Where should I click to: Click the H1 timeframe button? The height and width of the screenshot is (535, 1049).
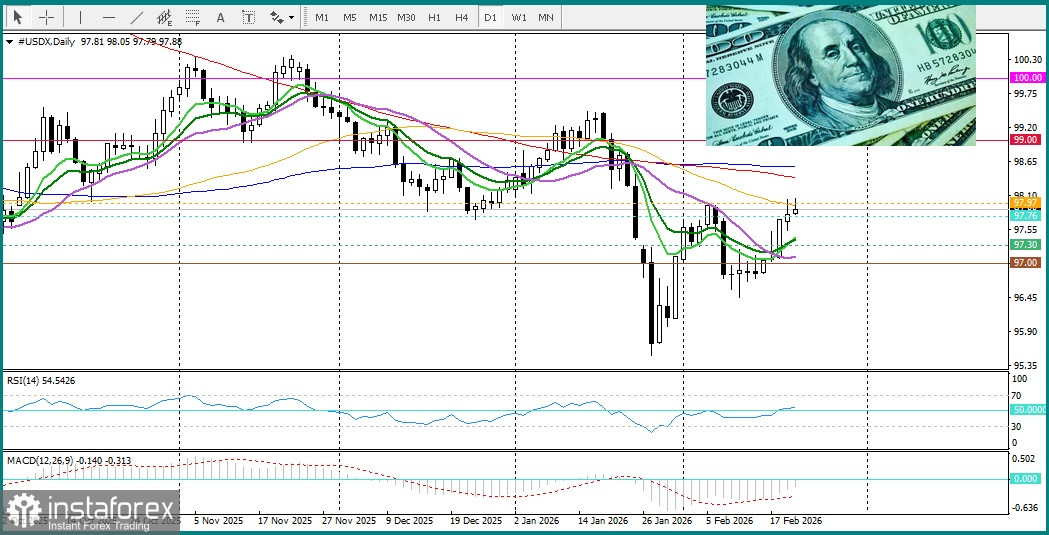point(434,17)
